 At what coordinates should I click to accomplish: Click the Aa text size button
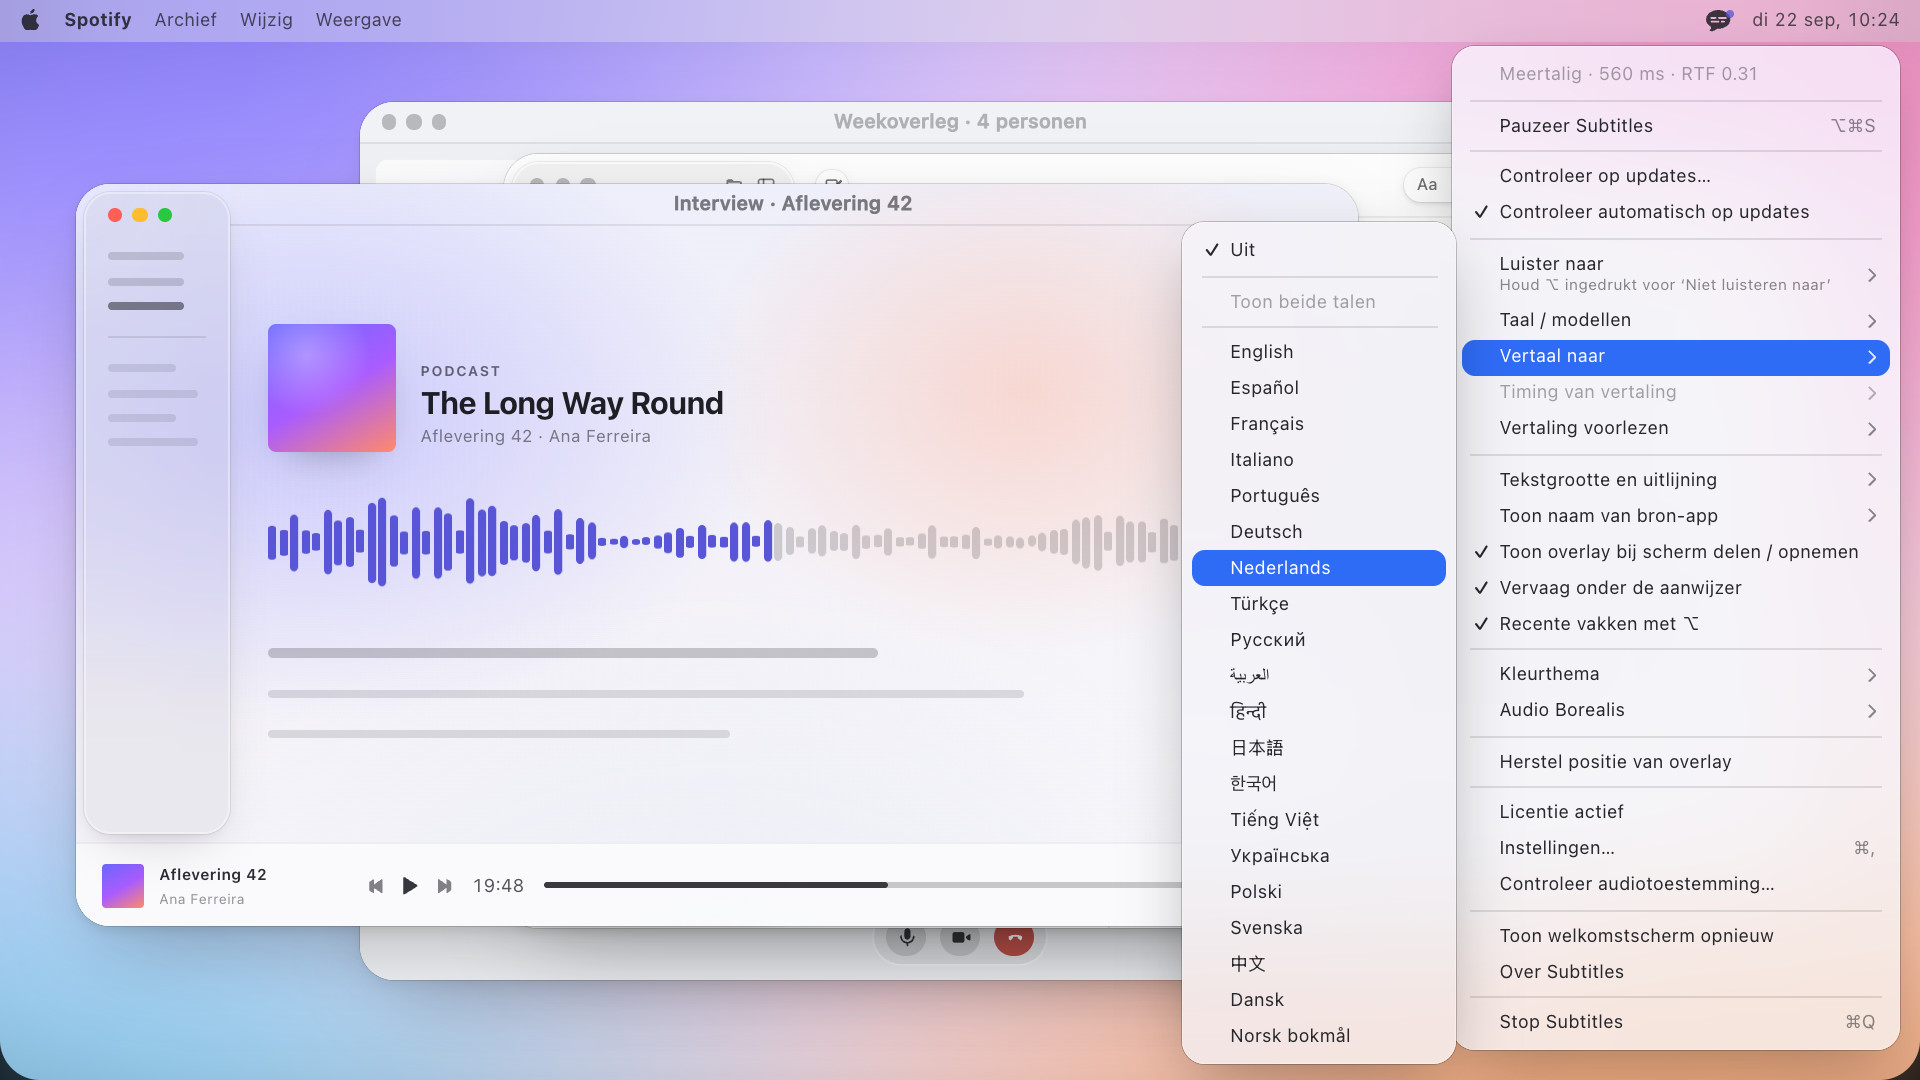1427,185
